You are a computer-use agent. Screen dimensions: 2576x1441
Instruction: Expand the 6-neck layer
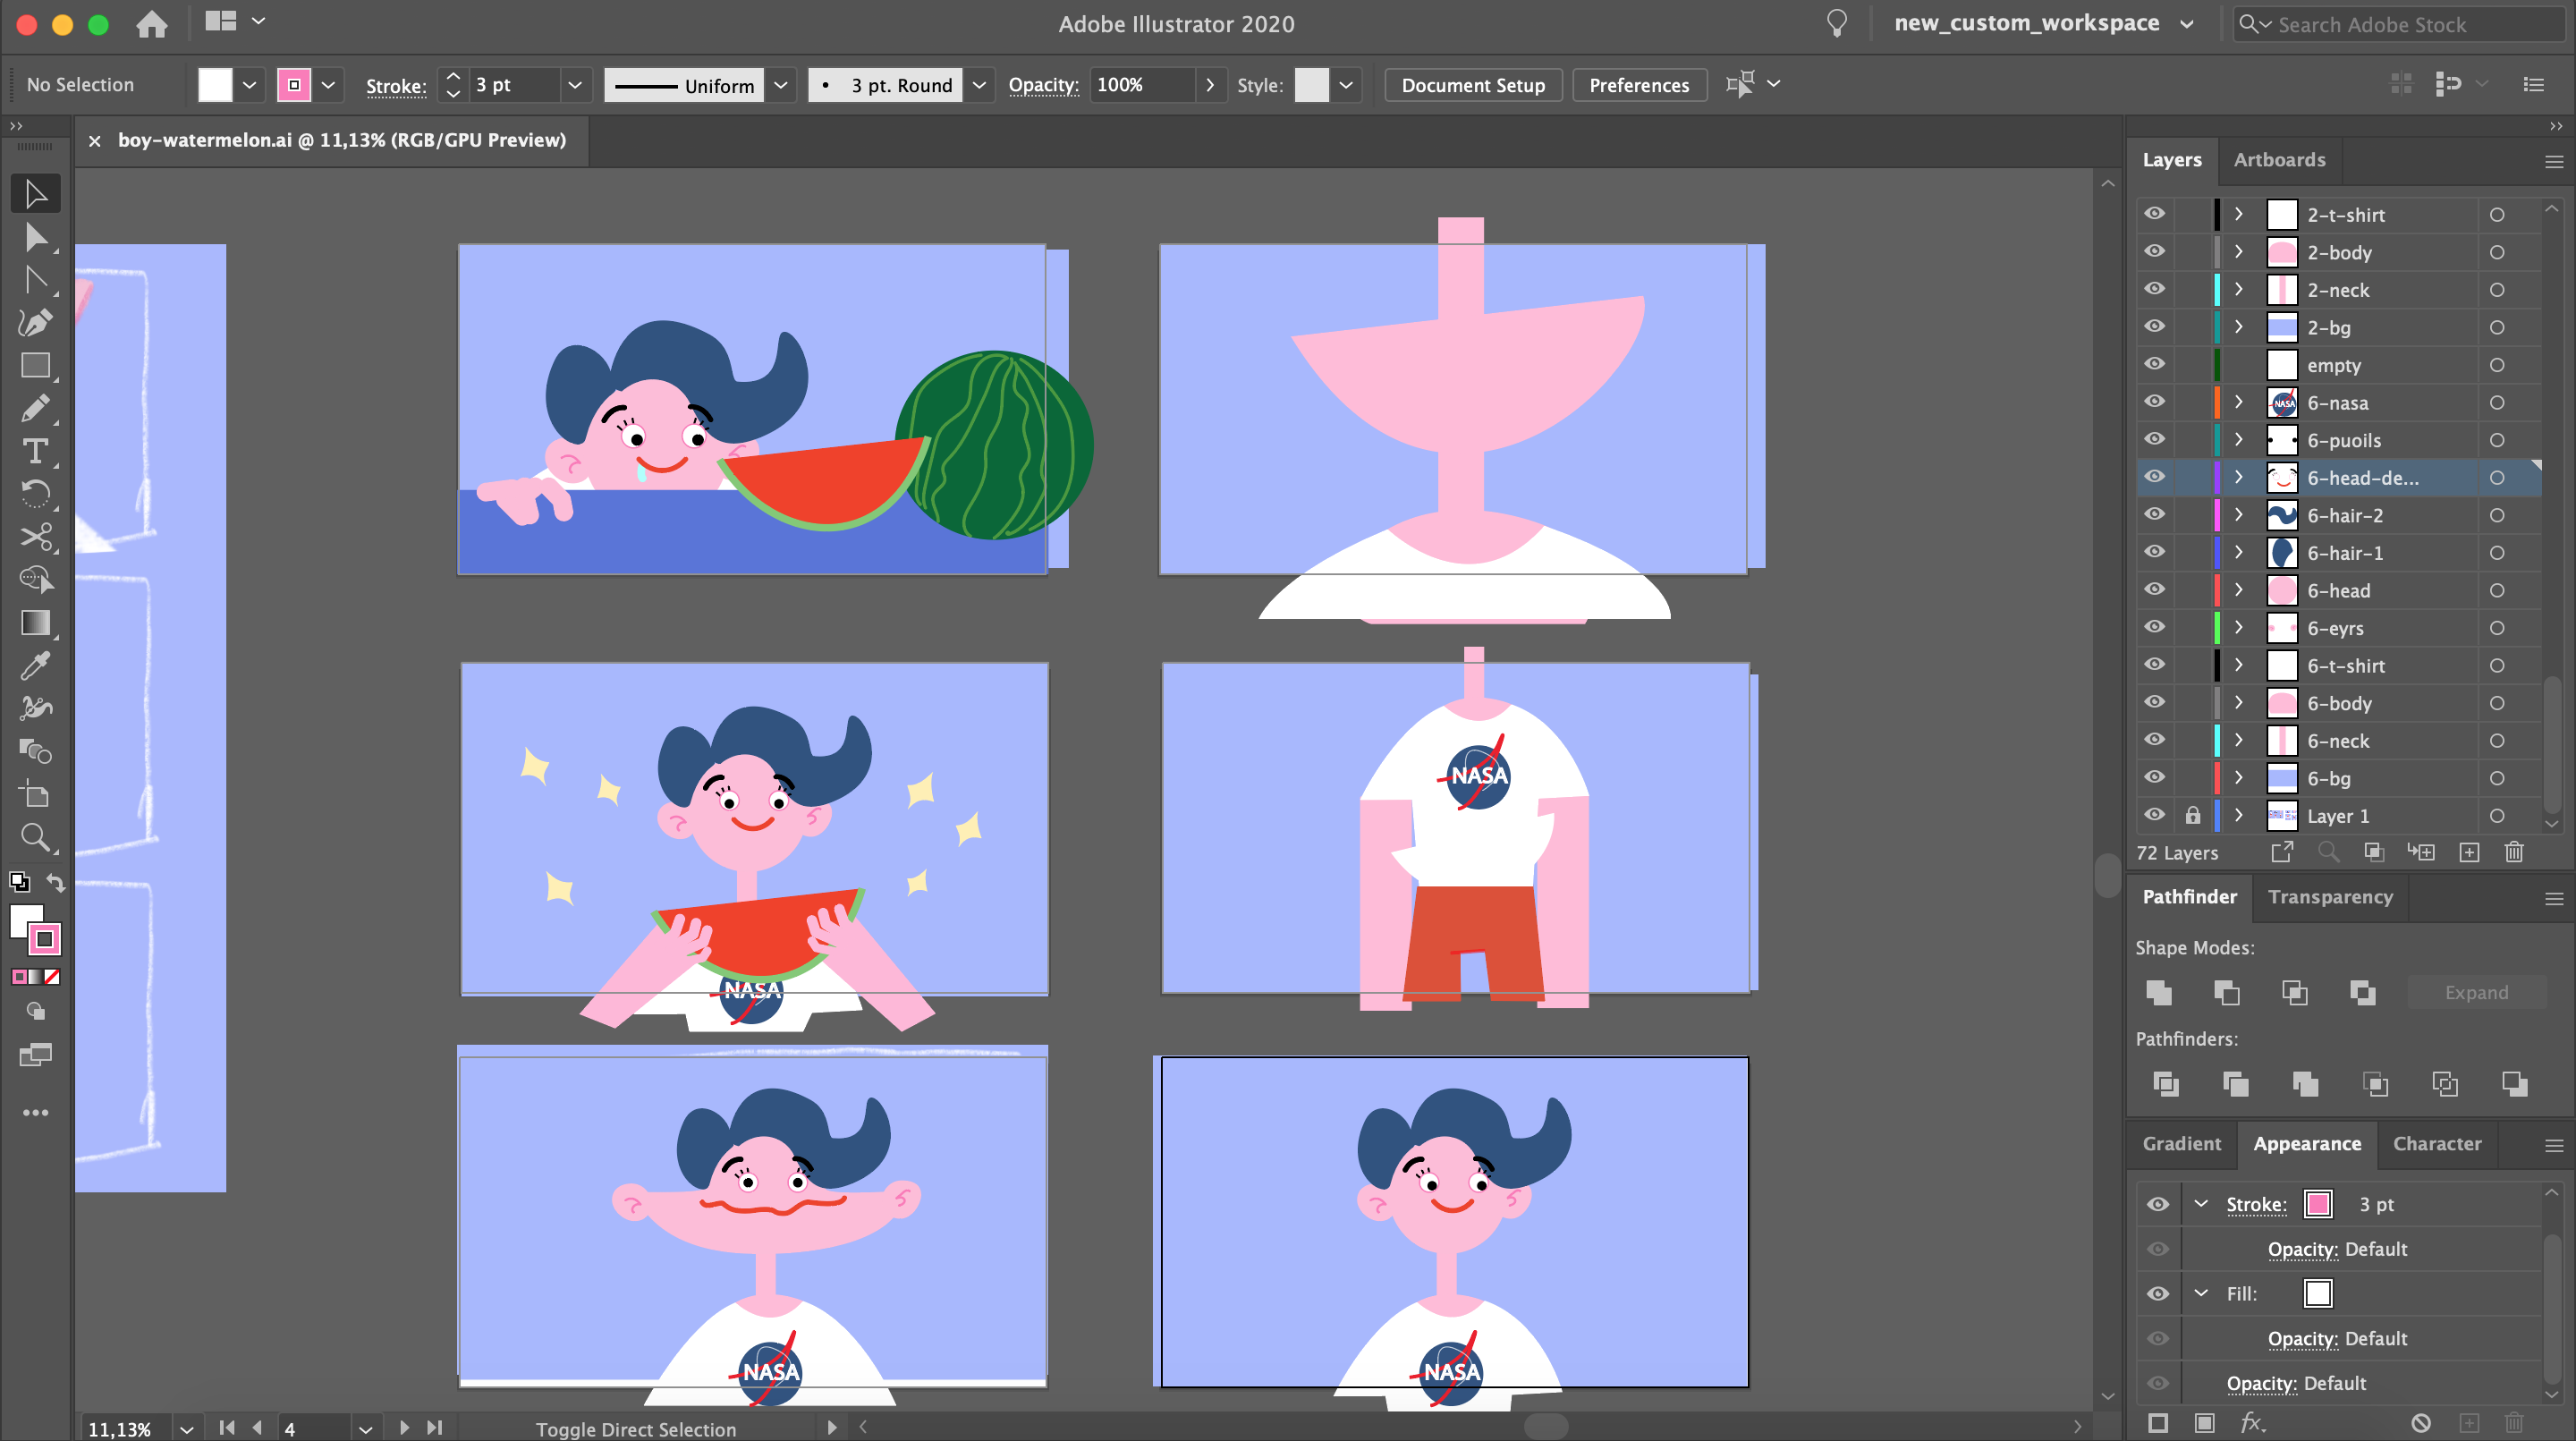pos(2240,741)
